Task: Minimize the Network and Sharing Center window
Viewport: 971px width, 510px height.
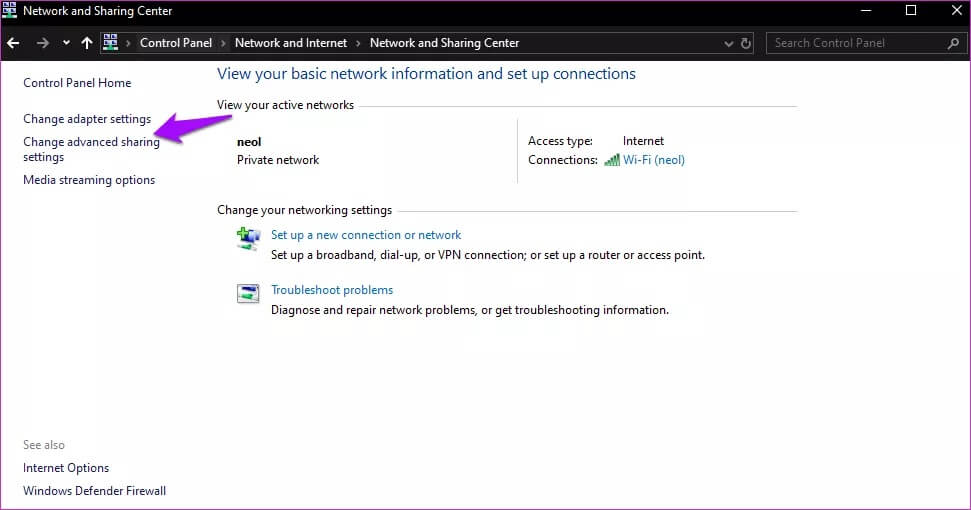Action: [x=866, y=11]
